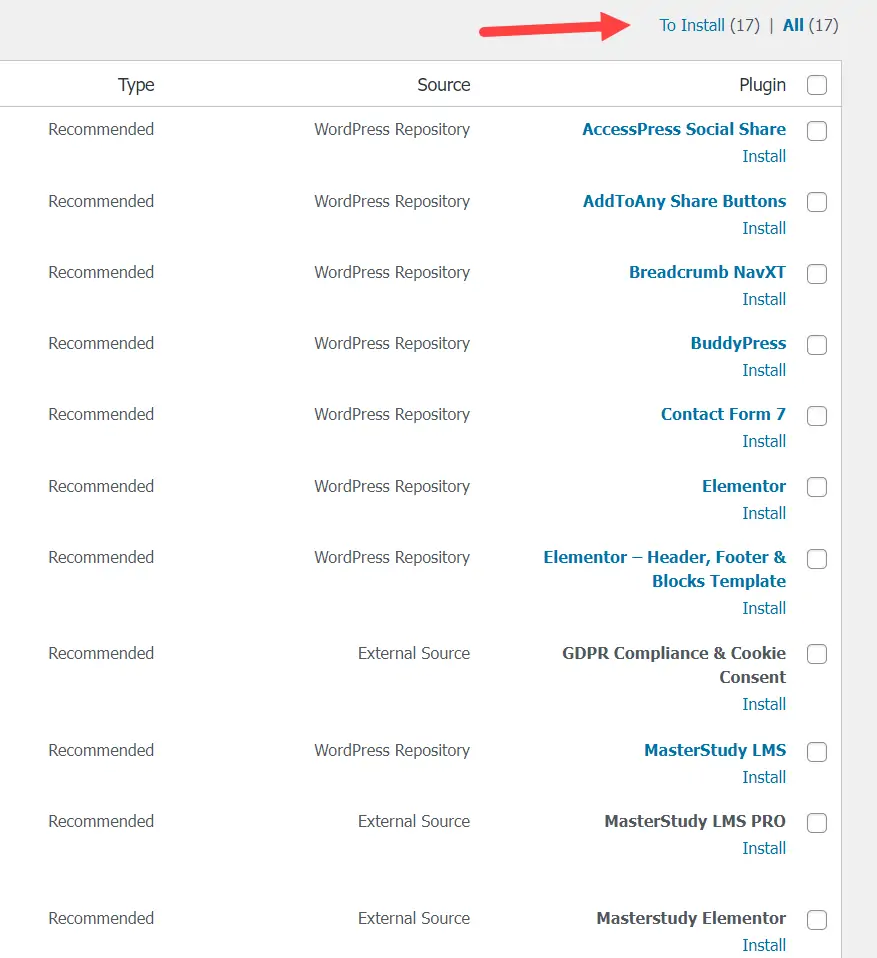The image size is (877, 958).
Task: Install the Elementor plugin
Action: pos(764,513)
